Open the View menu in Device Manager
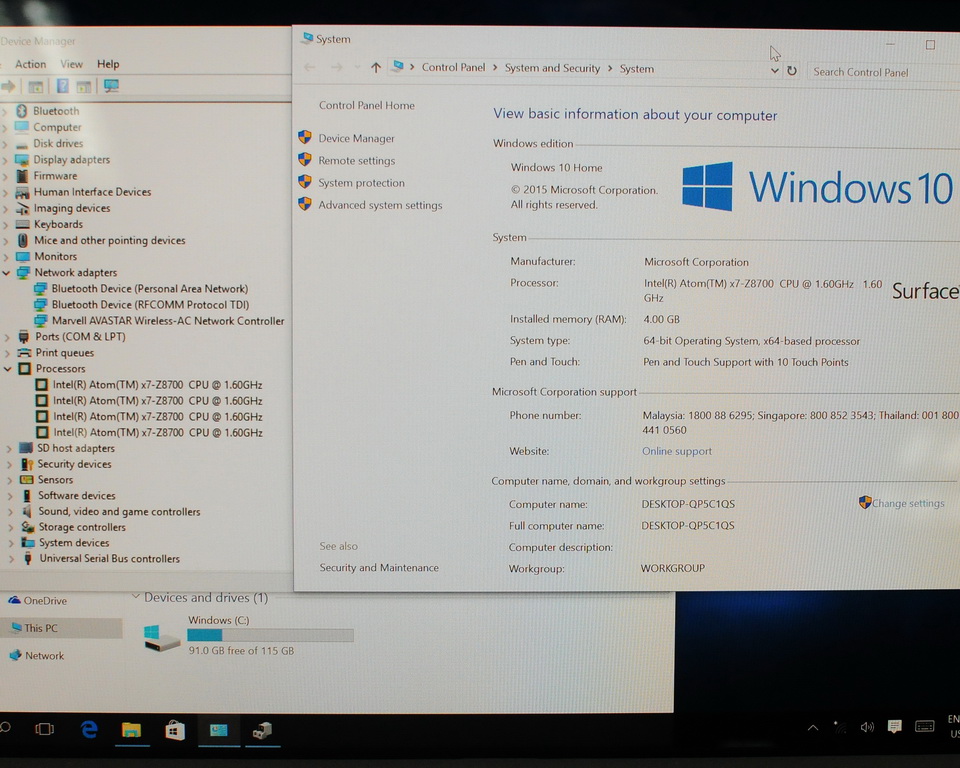Viewport: 960px width, 768px height. (x=71, y=64)
